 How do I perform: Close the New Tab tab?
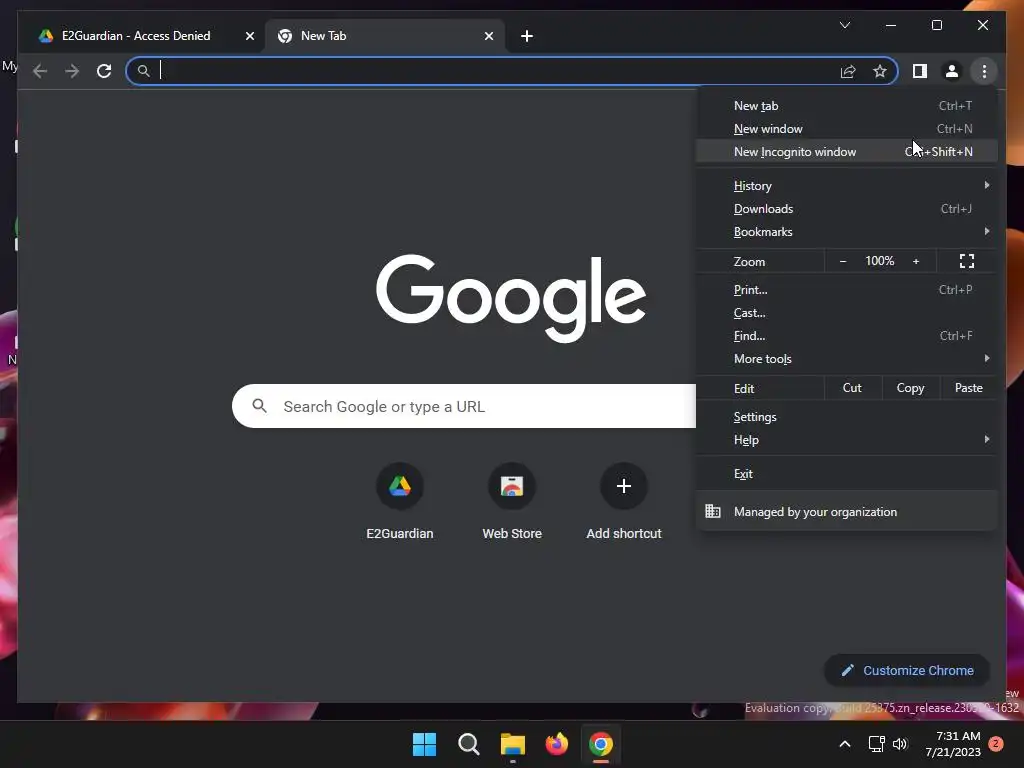click(488, 36)
